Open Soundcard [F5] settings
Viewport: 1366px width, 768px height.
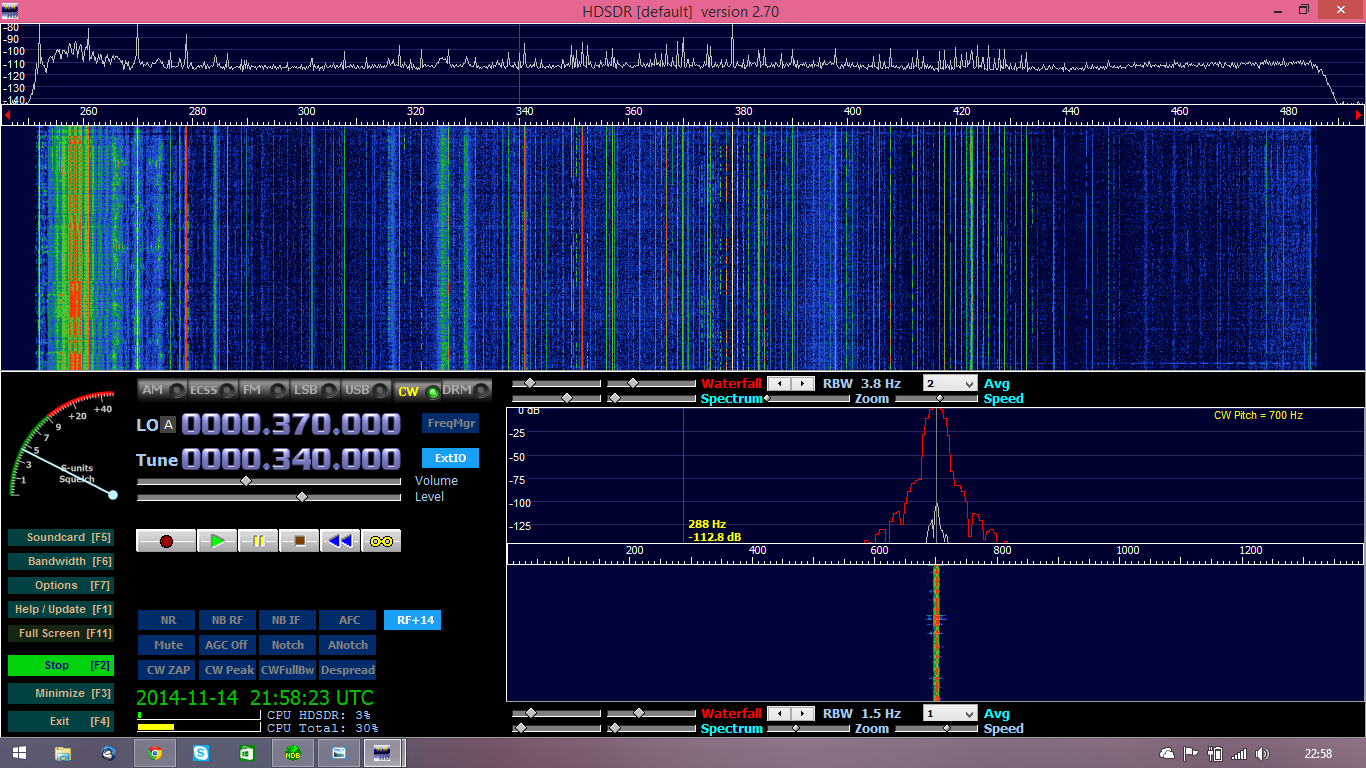(x=60, y=537)
